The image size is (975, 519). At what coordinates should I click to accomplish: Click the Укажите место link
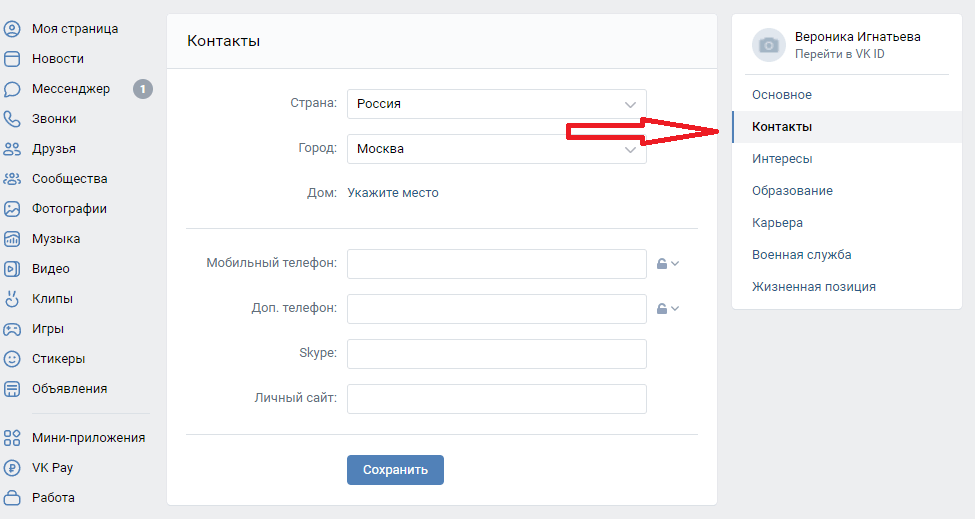pyautogui.click(x=393, y=193)
